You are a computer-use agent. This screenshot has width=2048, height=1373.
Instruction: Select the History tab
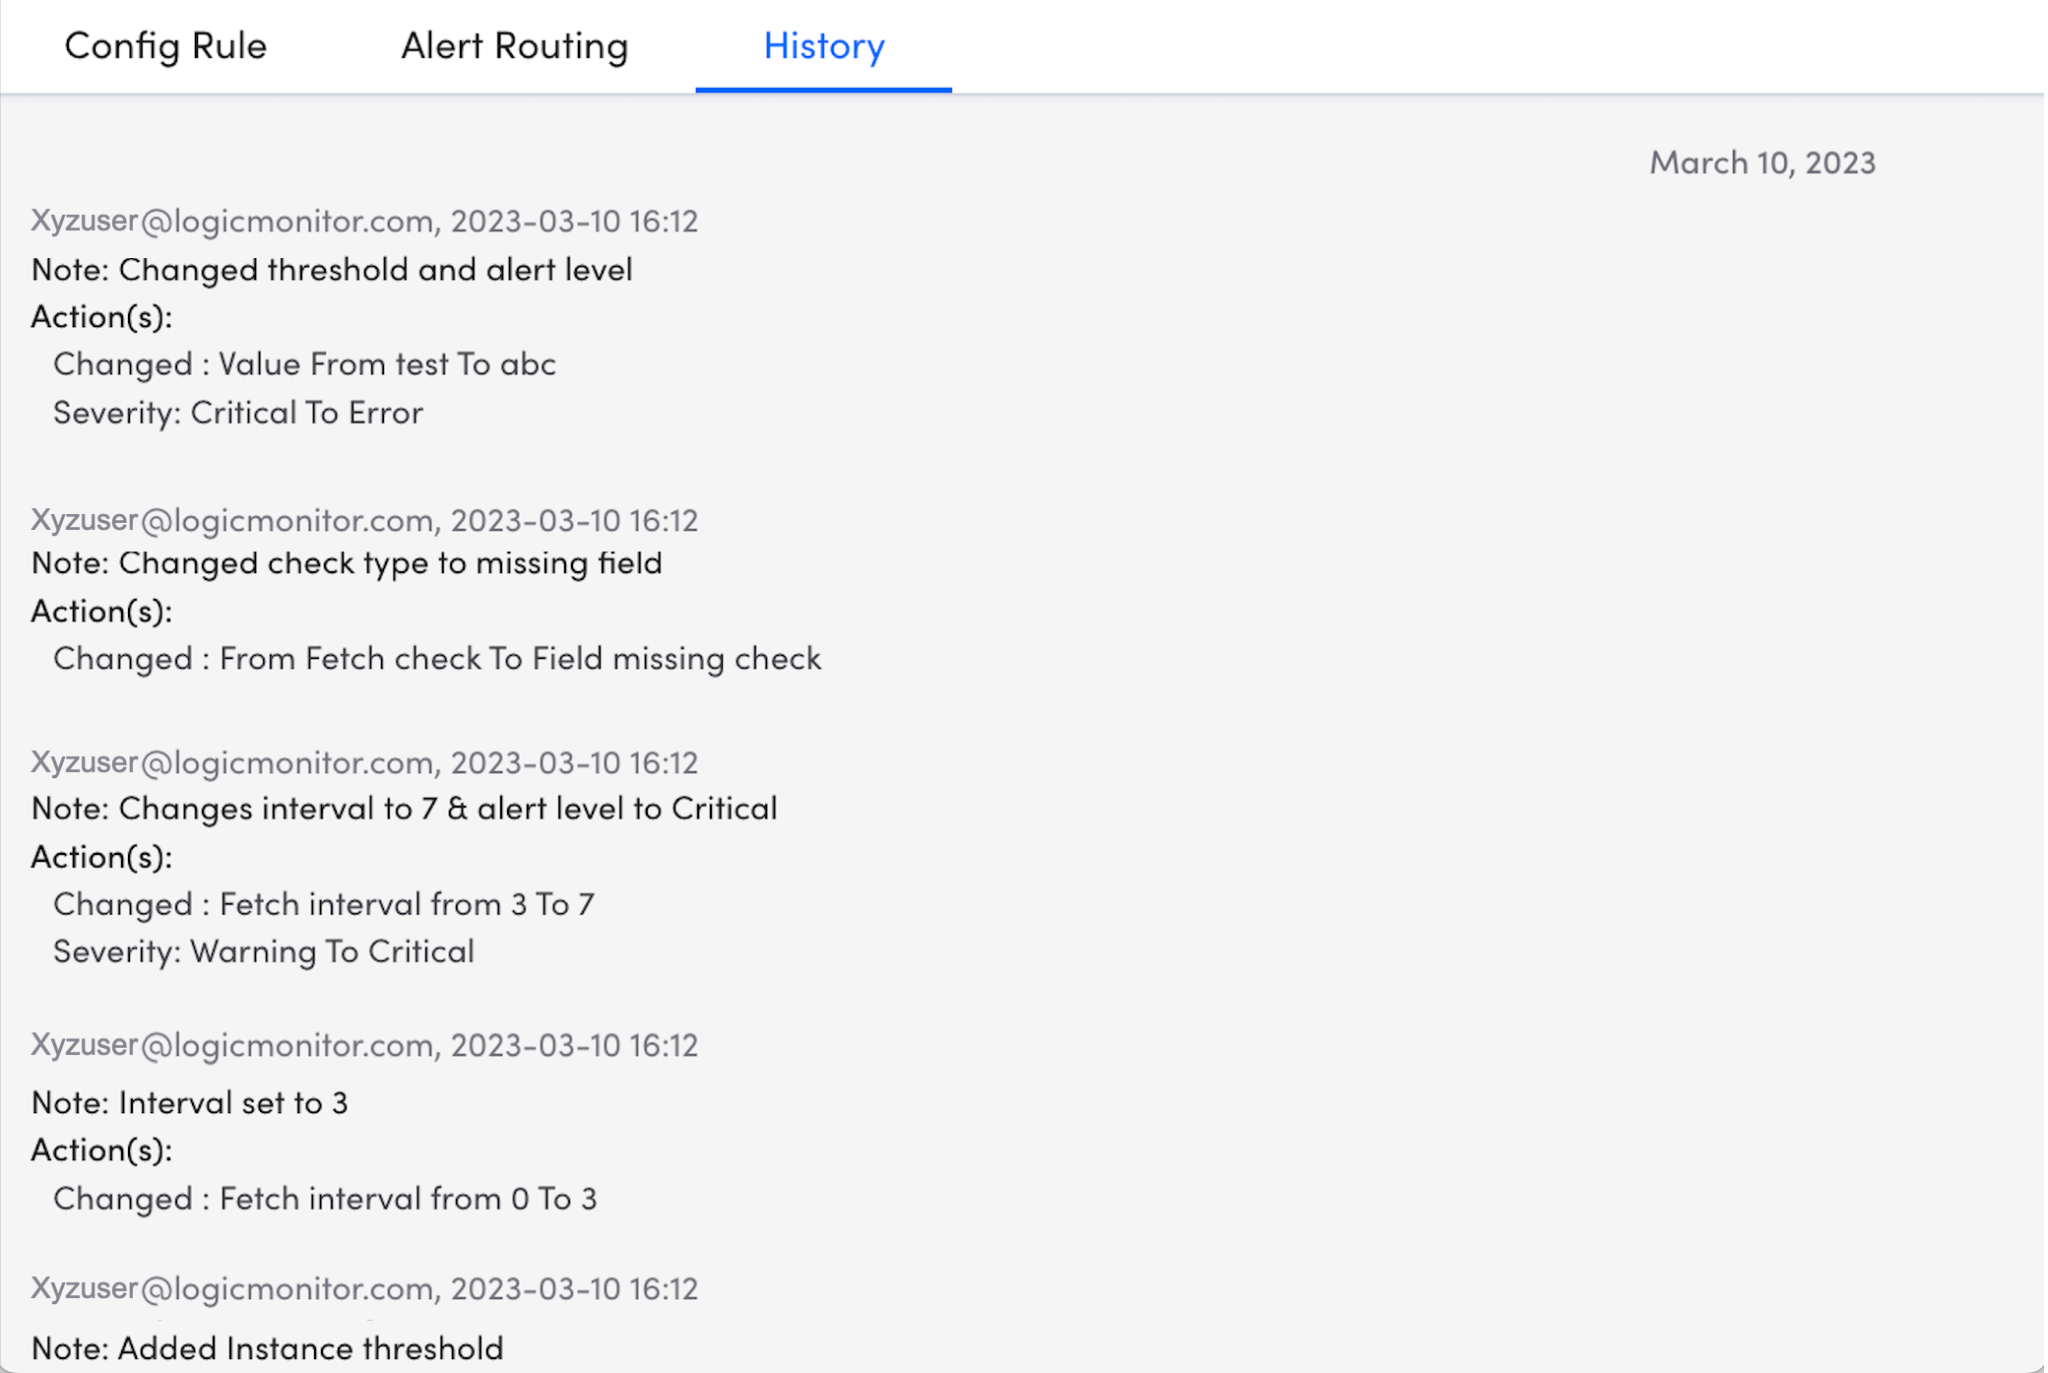tap(823, 46)
